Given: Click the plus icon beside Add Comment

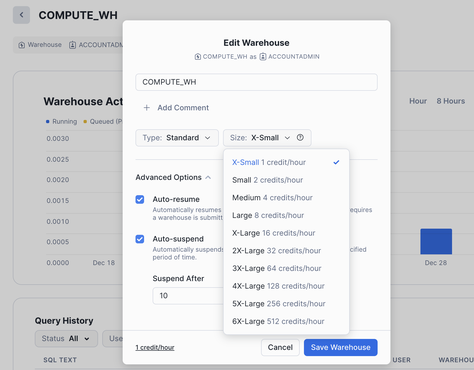Looking at the screenshot, I should point(146,108).
